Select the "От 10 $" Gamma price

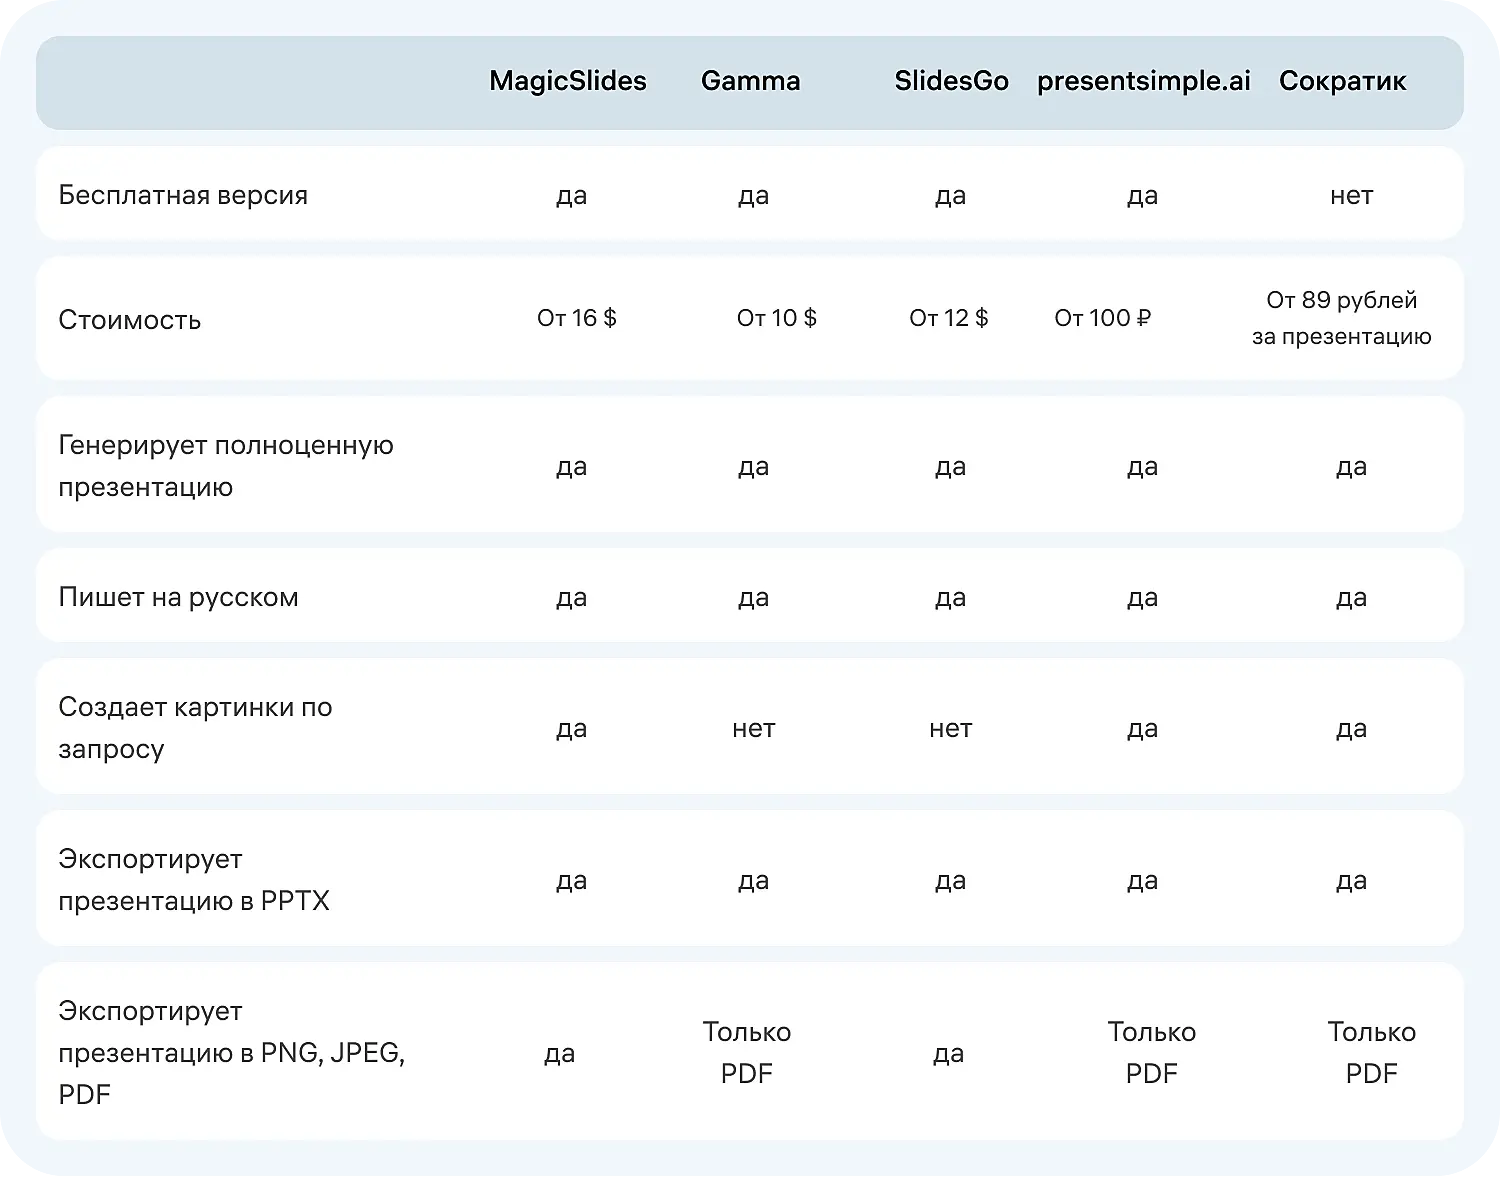(x=777, y=318)
